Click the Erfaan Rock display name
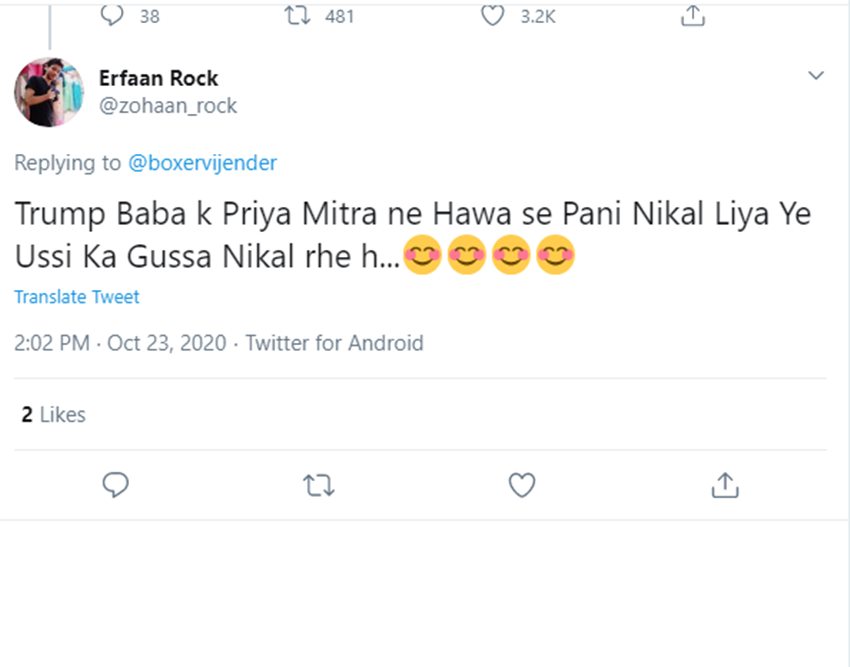Screen dimensions: 850x667 pos(158,78)
